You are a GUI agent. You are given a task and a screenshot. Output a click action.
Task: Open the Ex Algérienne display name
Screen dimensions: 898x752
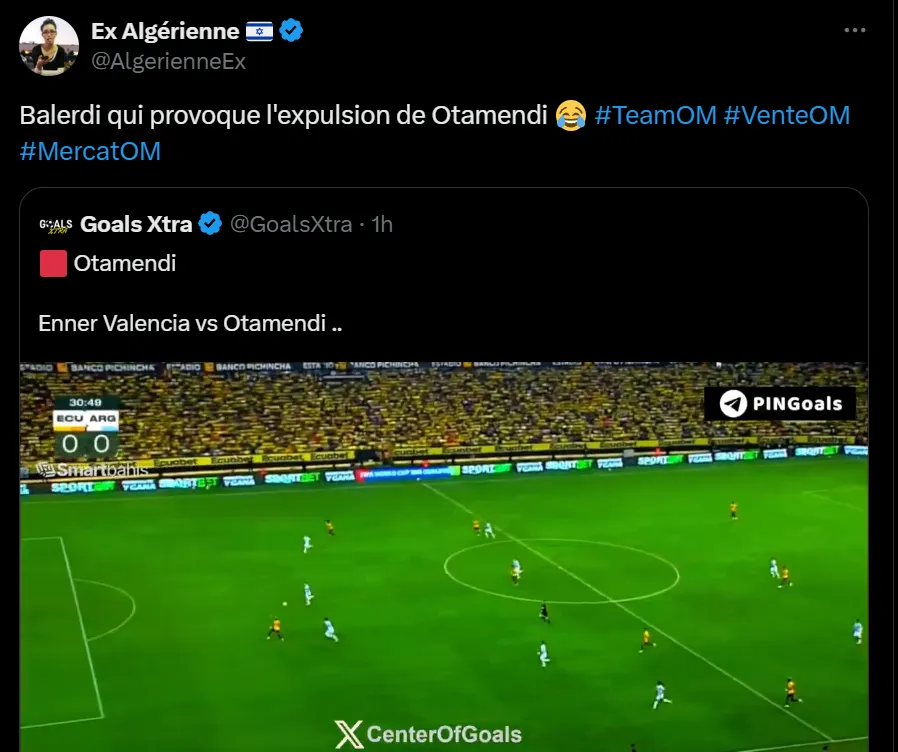point(165,32)
